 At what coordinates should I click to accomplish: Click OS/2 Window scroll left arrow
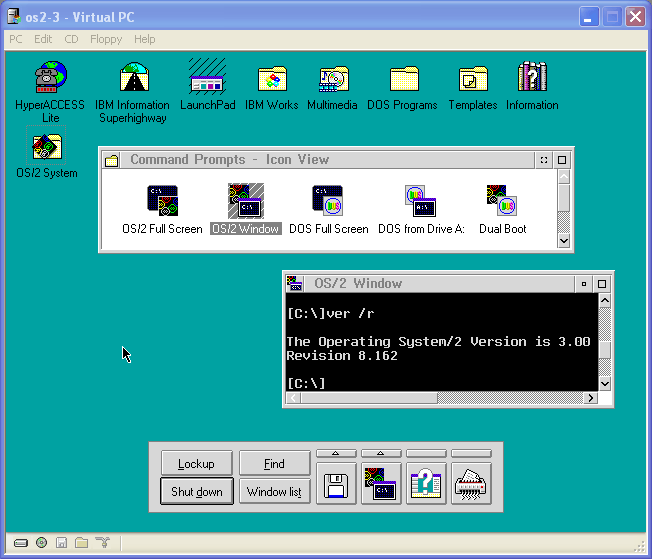(x=294, y=398)
